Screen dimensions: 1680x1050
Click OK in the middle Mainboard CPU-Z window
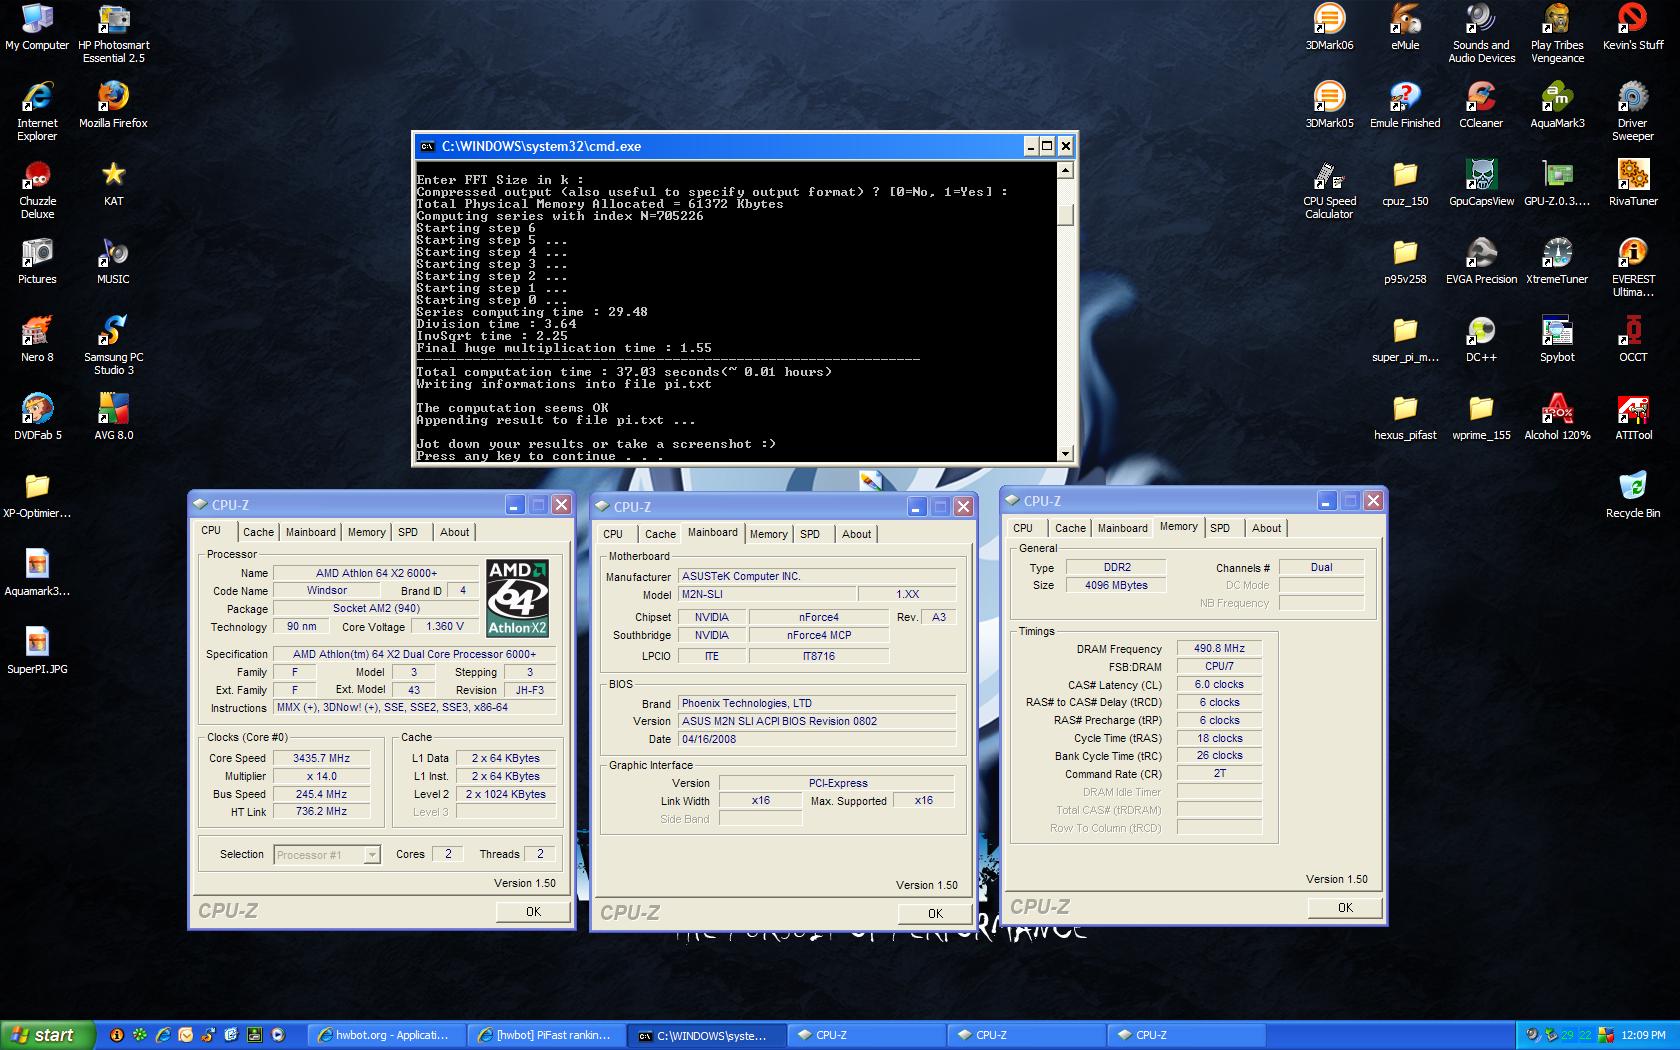point(935,913)
